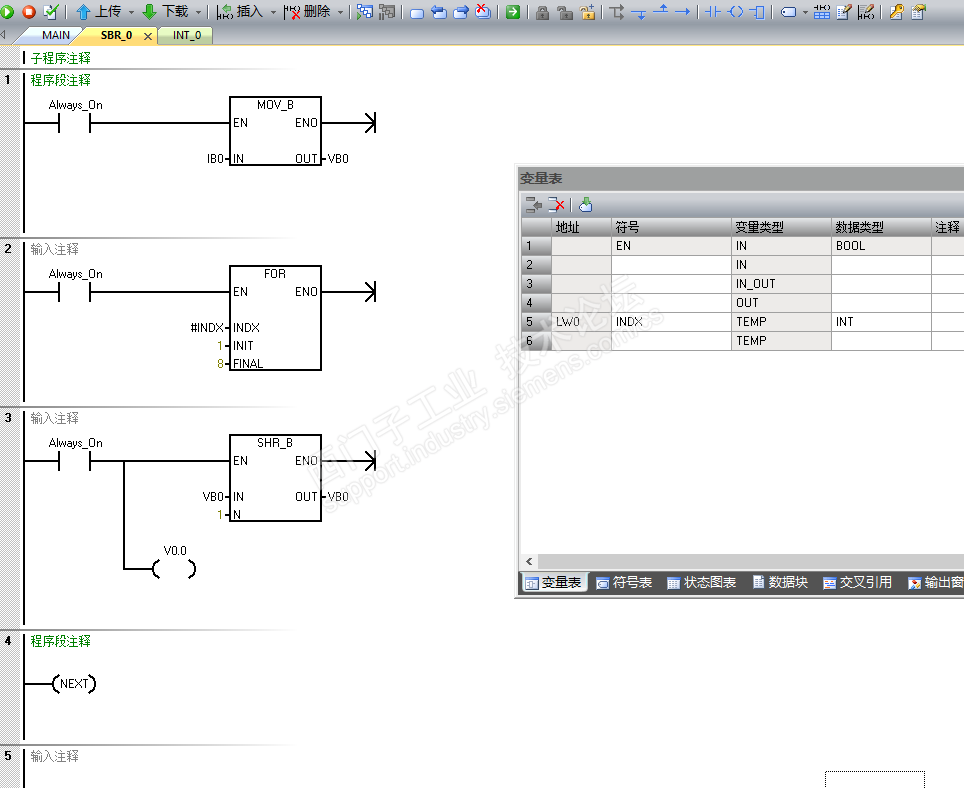Click the golden key password icon
The width and height of the screenshot is (964, 788).
[896, 12]
